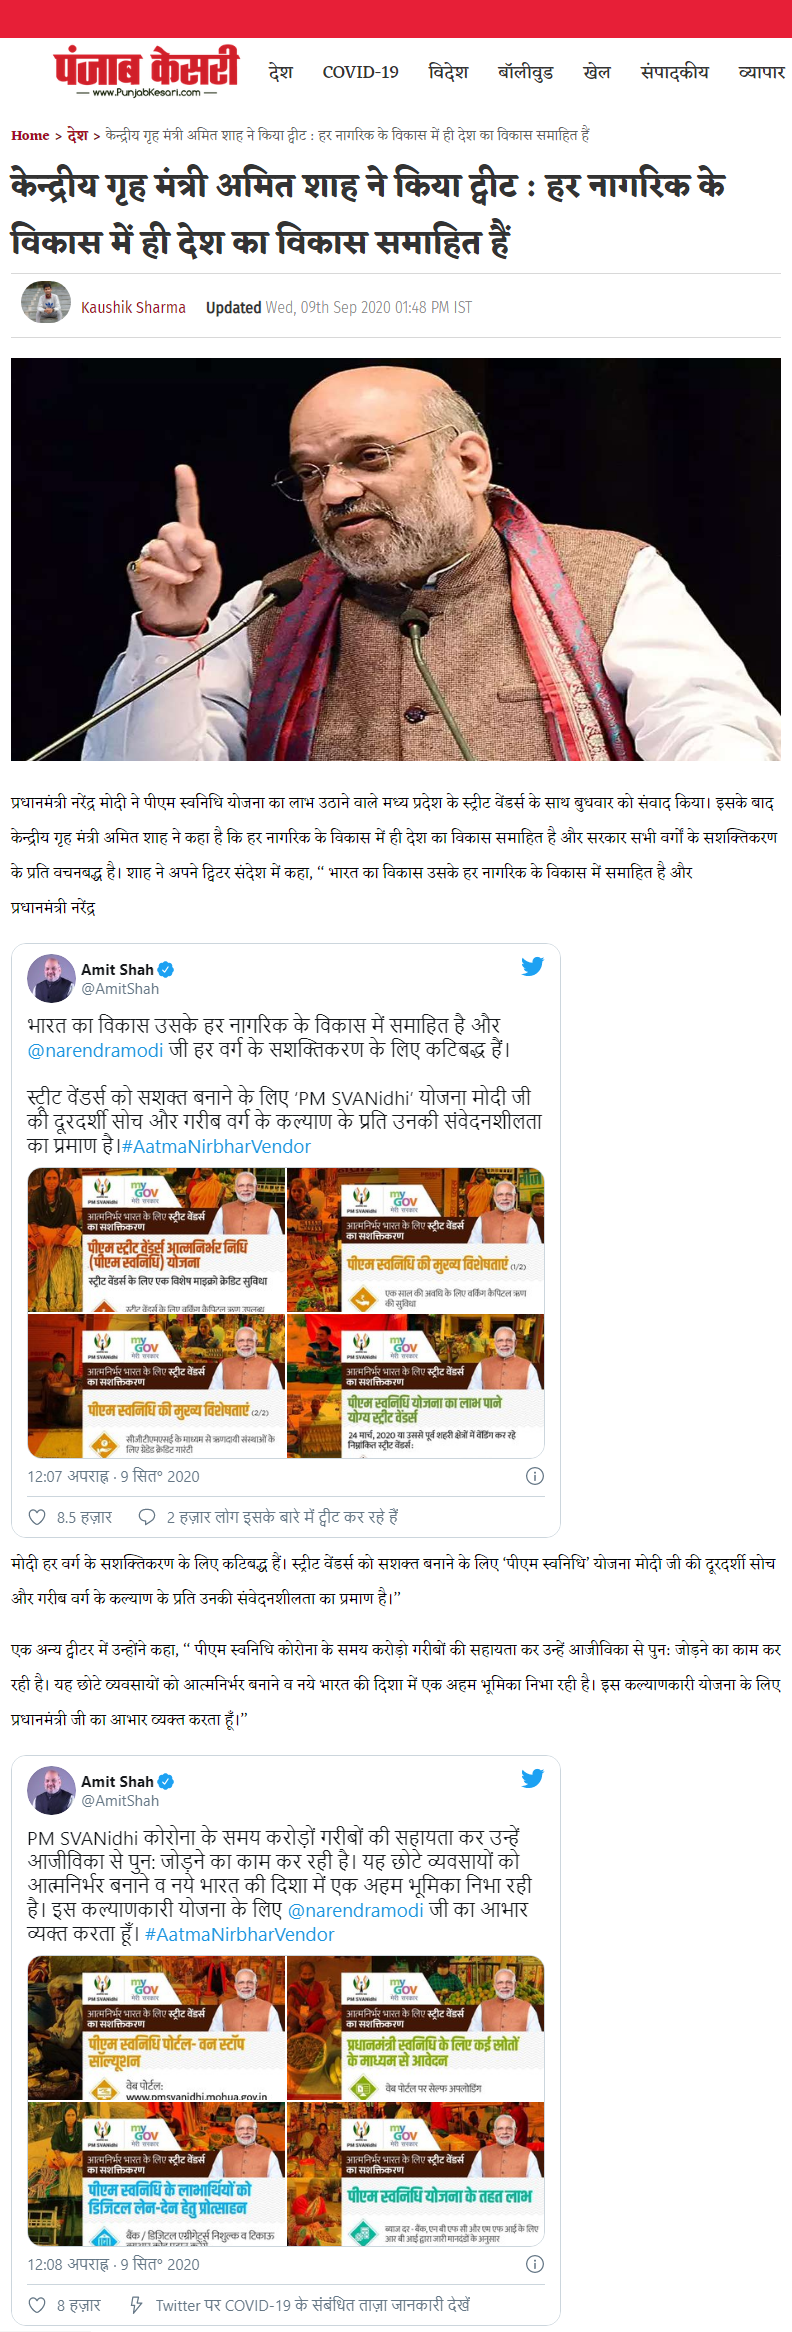
Task: Open the COVID-19 menu item
Action: pos(360,72)
